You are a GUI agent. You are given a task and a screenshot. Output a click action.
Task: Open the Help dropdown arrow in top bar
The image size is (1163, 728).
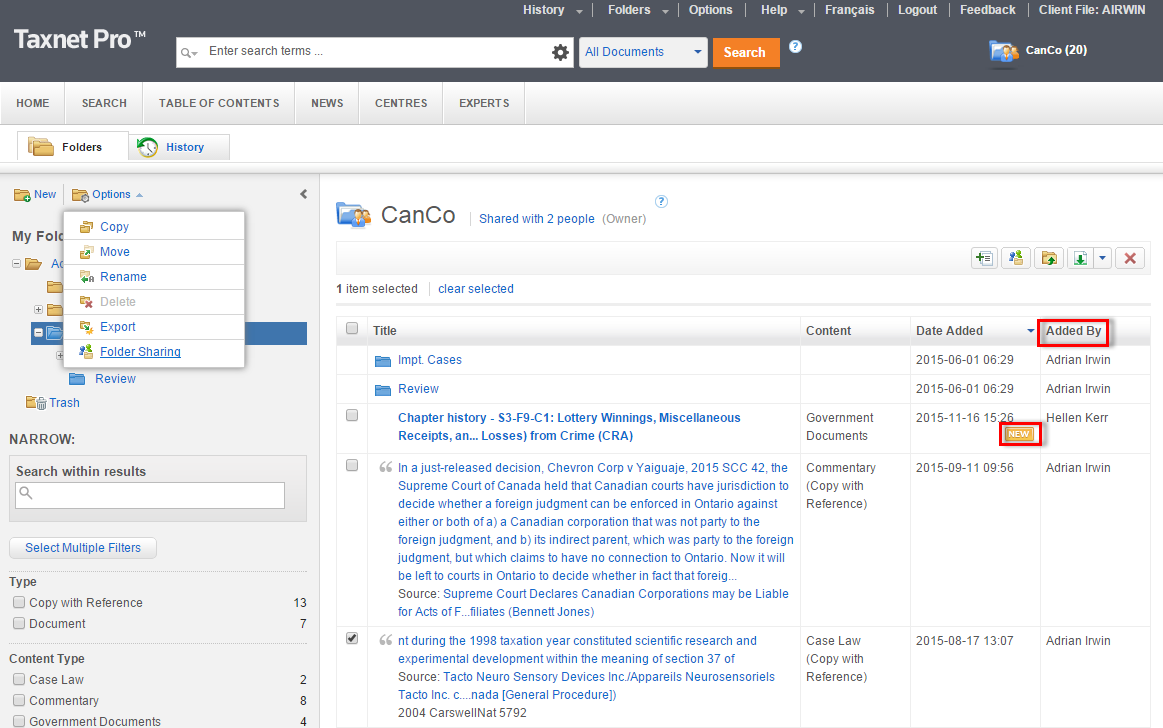pyautogui.click(x=801, y=11)
